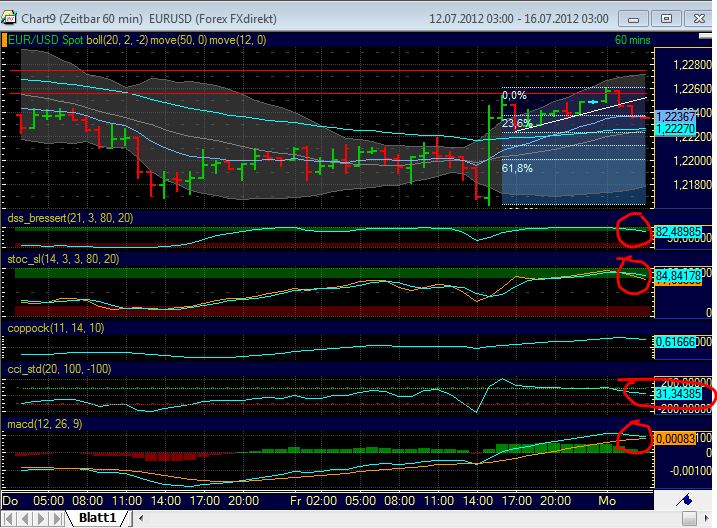Viewport: 717px width, 528px height.
Task: Click the 1,22270 price tag
Action: (x=676, y=129)
